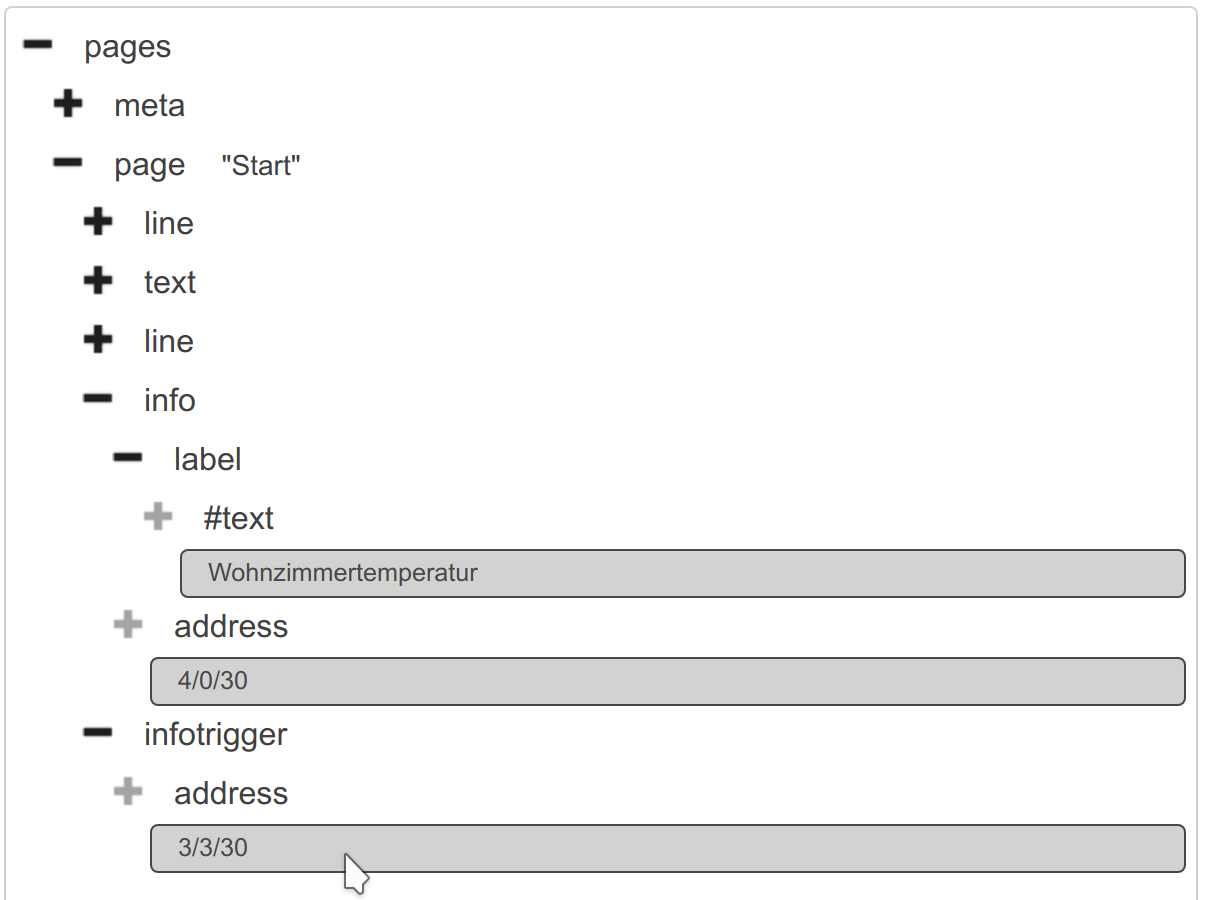
Task: Select the info tree item label
Action: point(170,400)
